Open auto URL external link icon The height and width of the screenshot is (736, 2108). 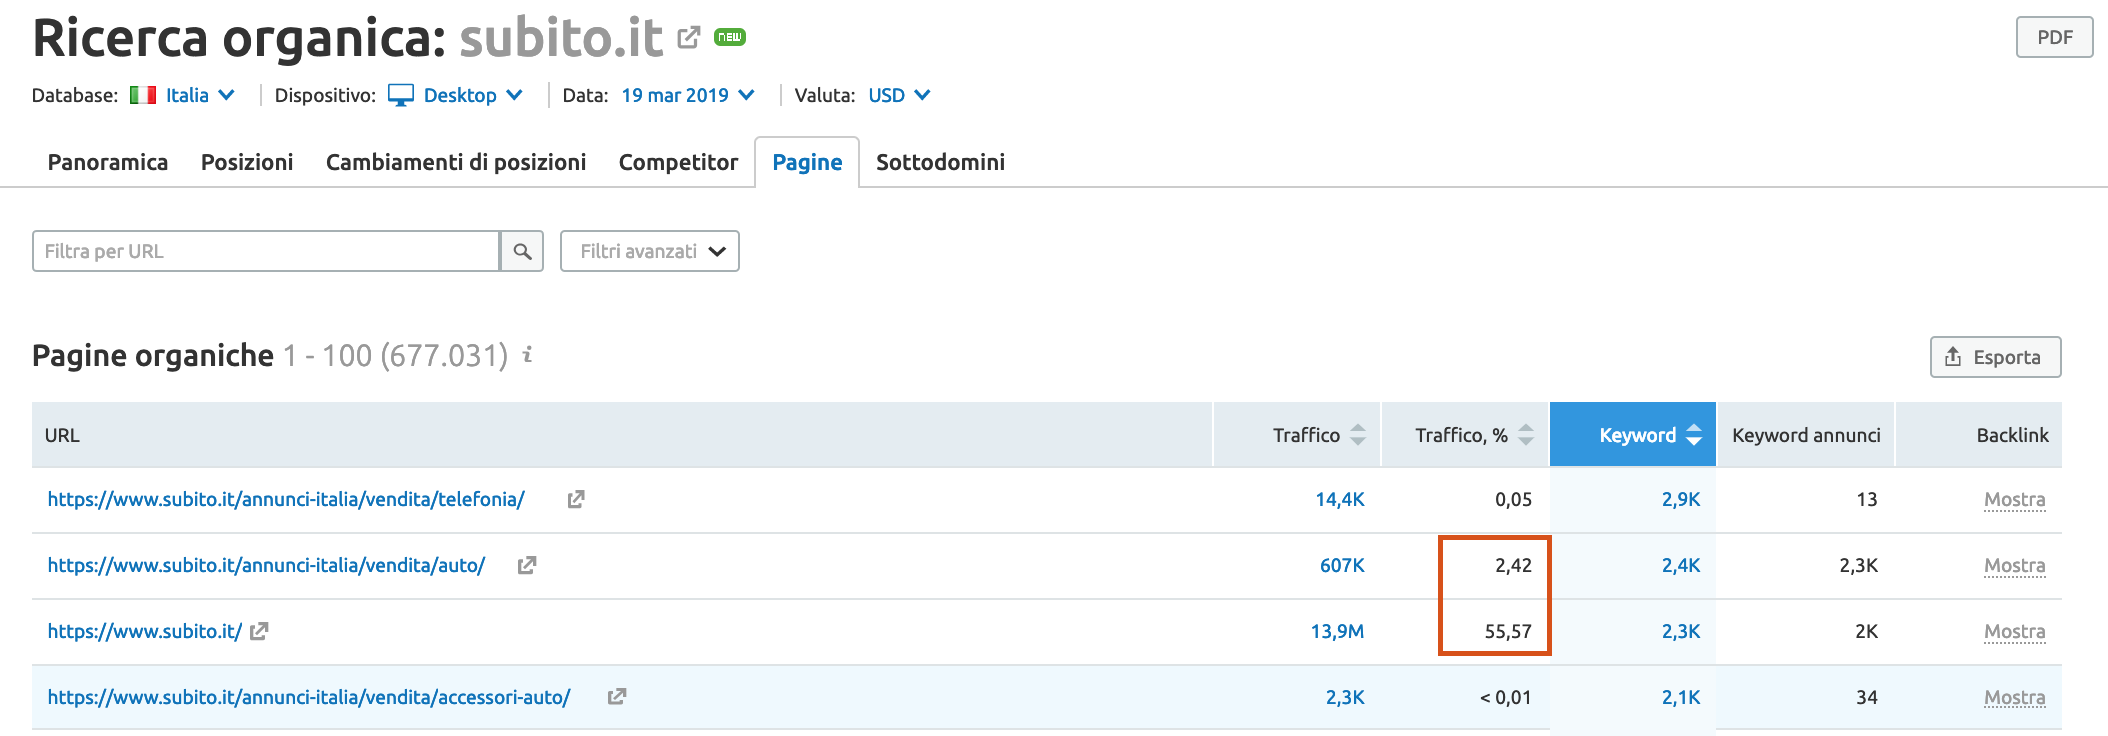(x=527, y=565)
